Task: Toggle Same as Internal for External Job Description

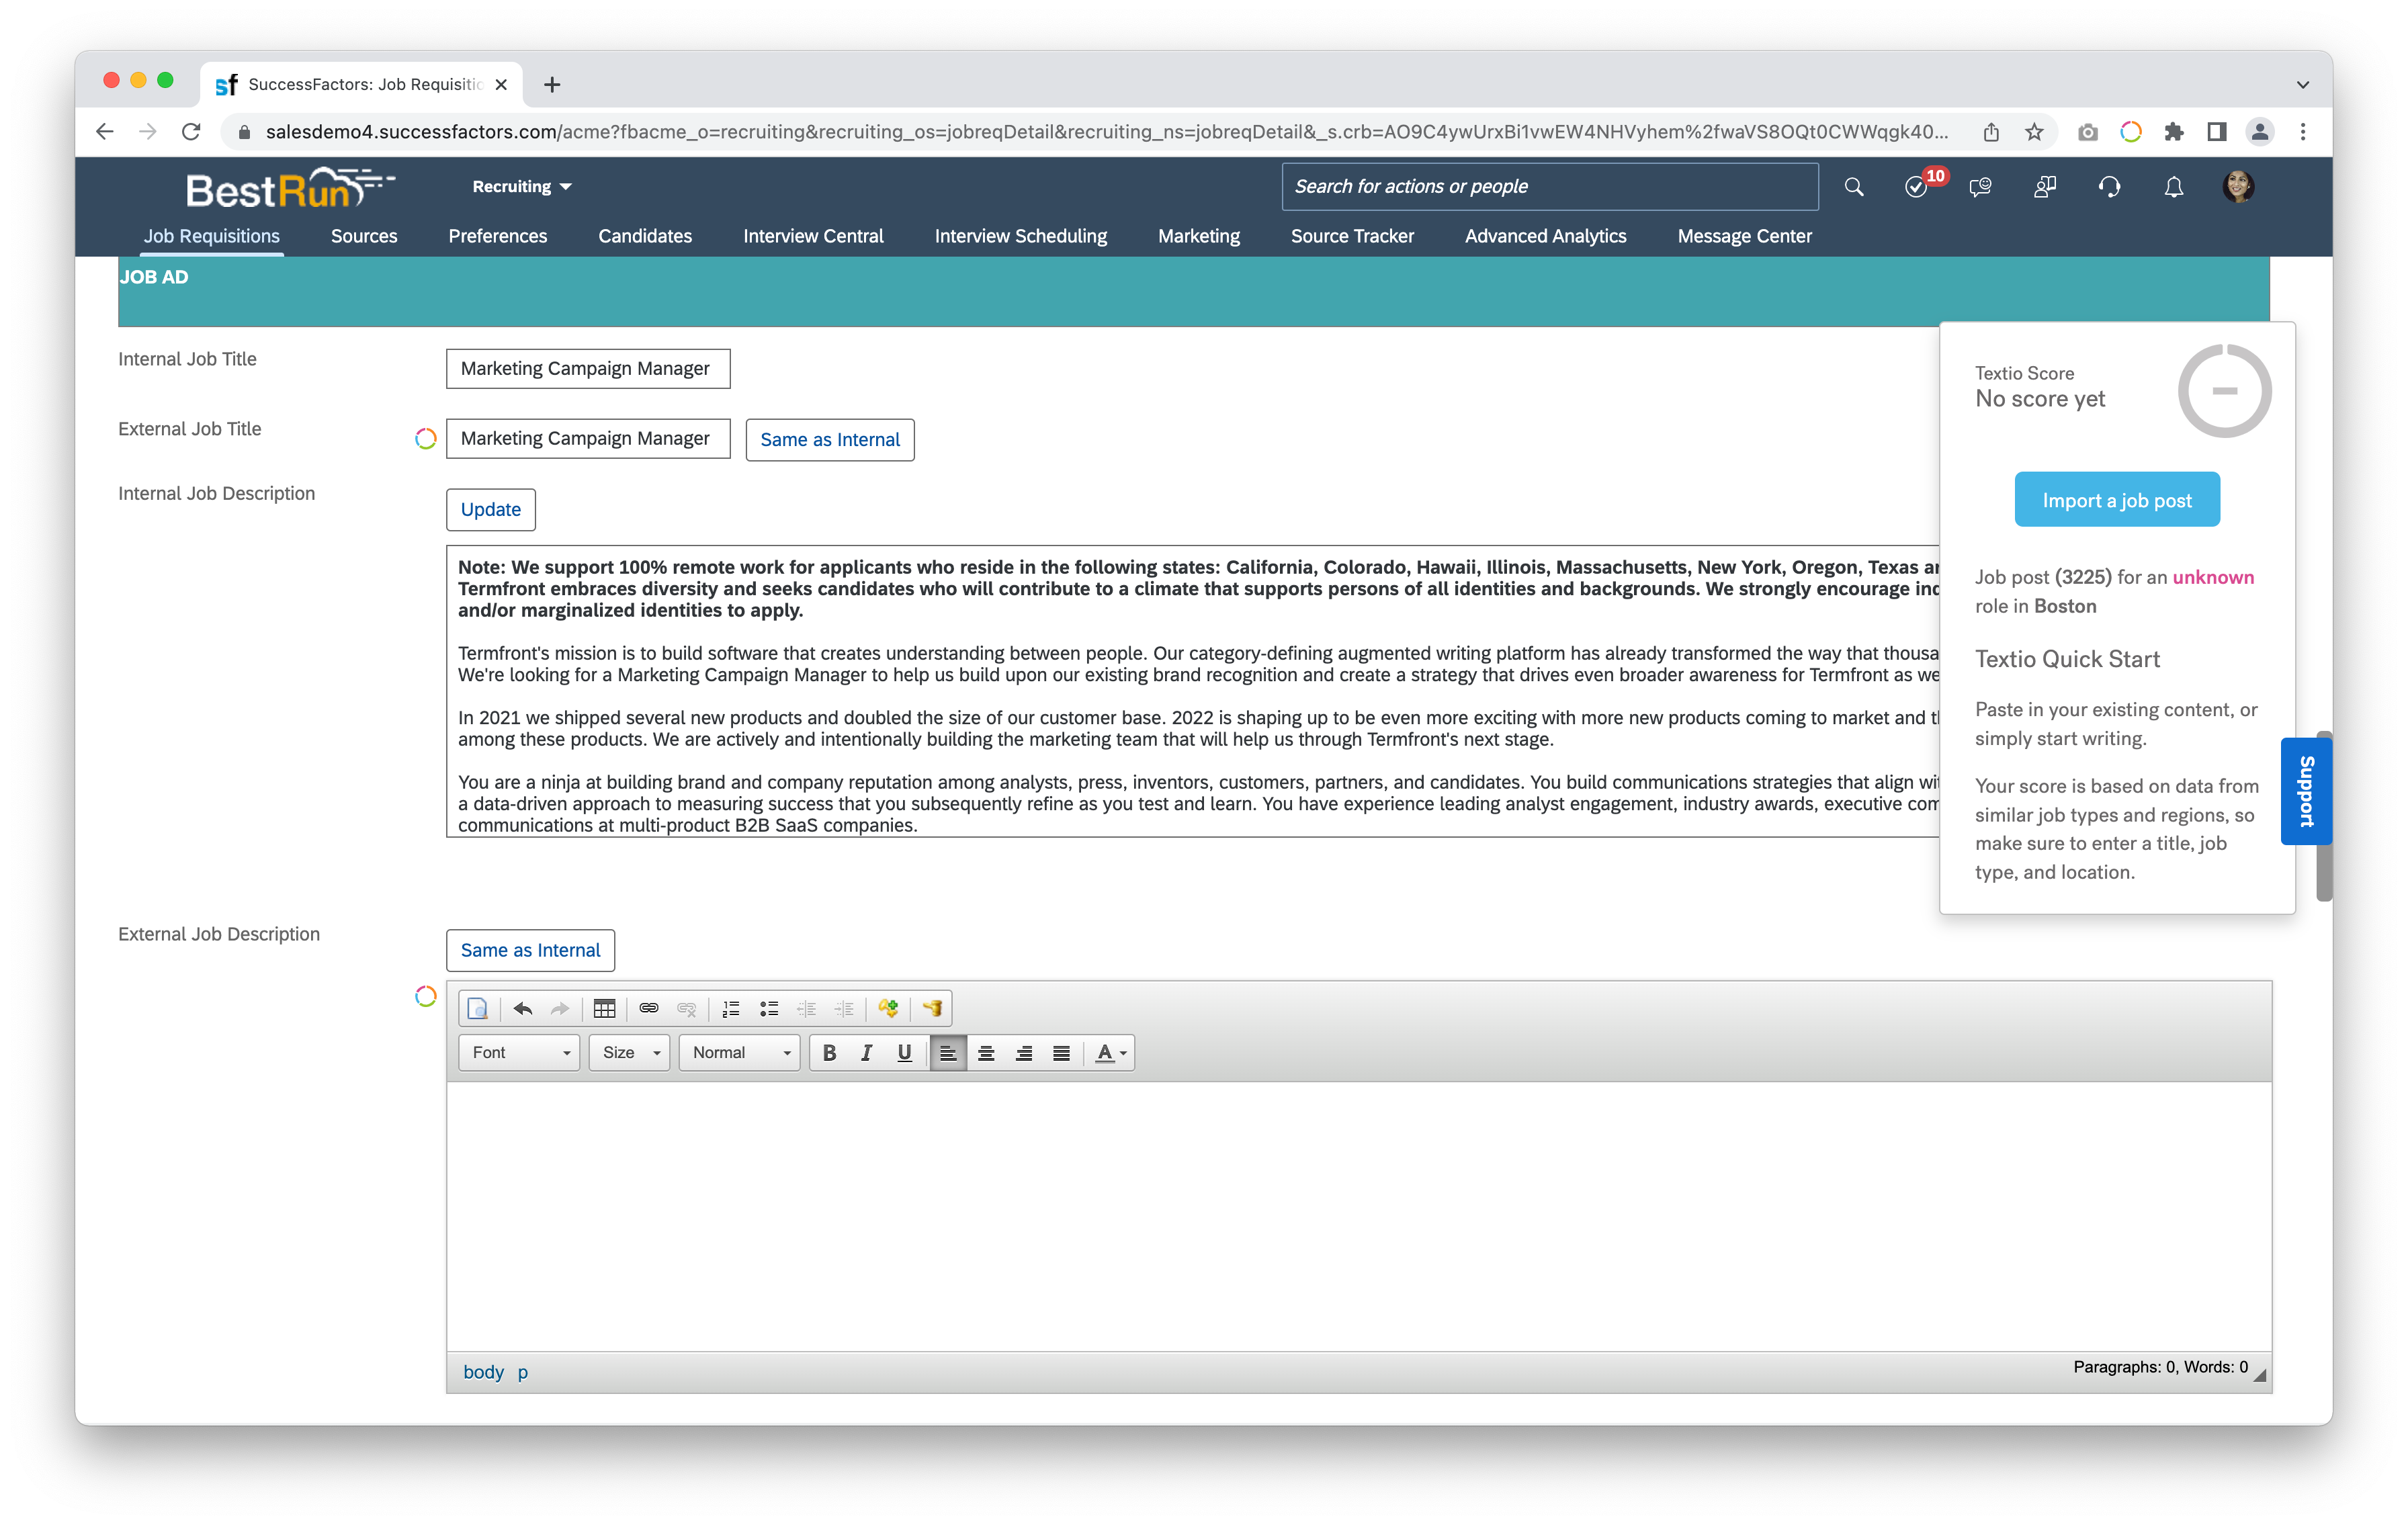Action: pyautogui.click(x=528, y=949)
